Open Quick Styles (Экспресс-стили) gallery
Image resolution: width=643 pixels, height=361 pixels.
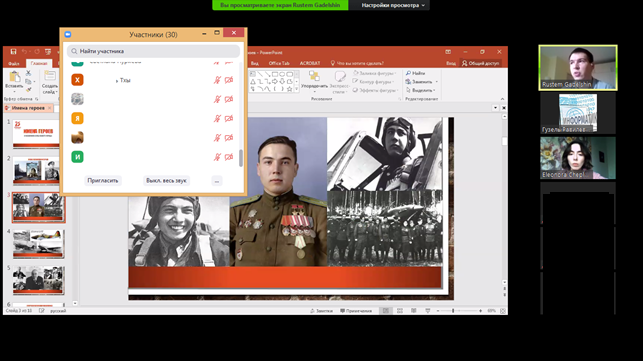coord(340,76)
